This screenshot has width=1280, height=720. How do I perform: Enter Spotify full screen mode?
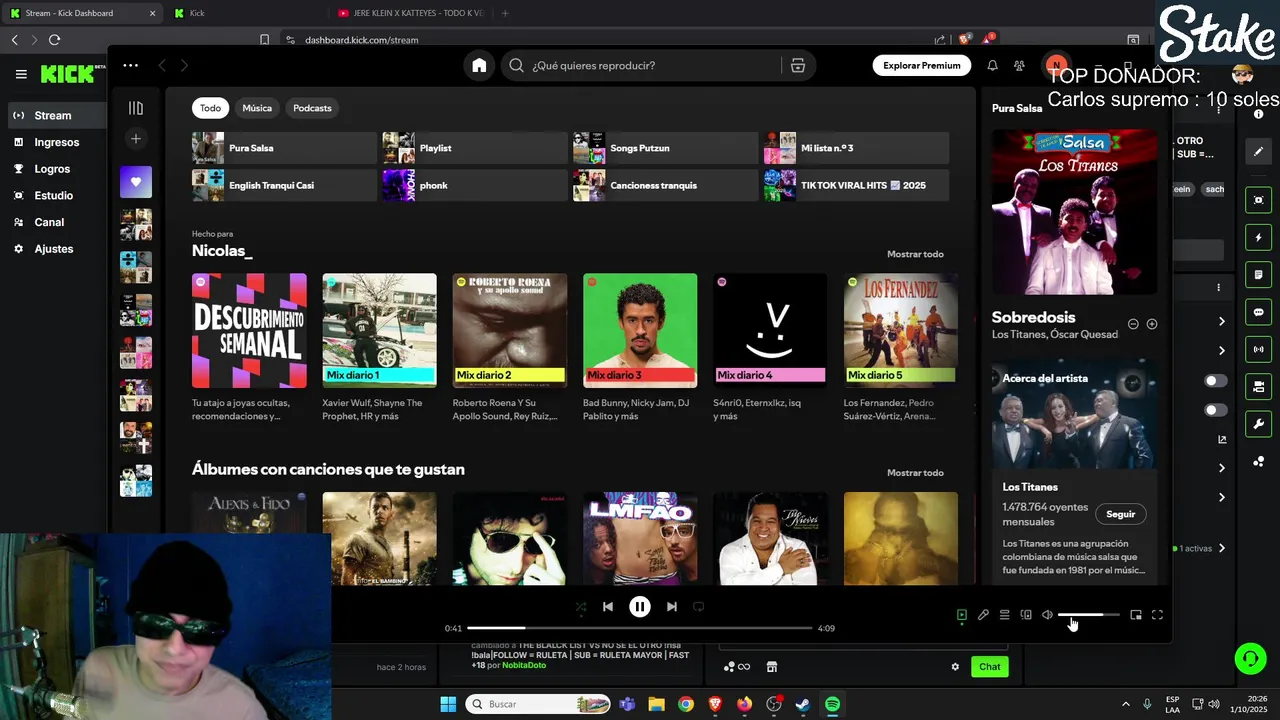click(1157, 615)
